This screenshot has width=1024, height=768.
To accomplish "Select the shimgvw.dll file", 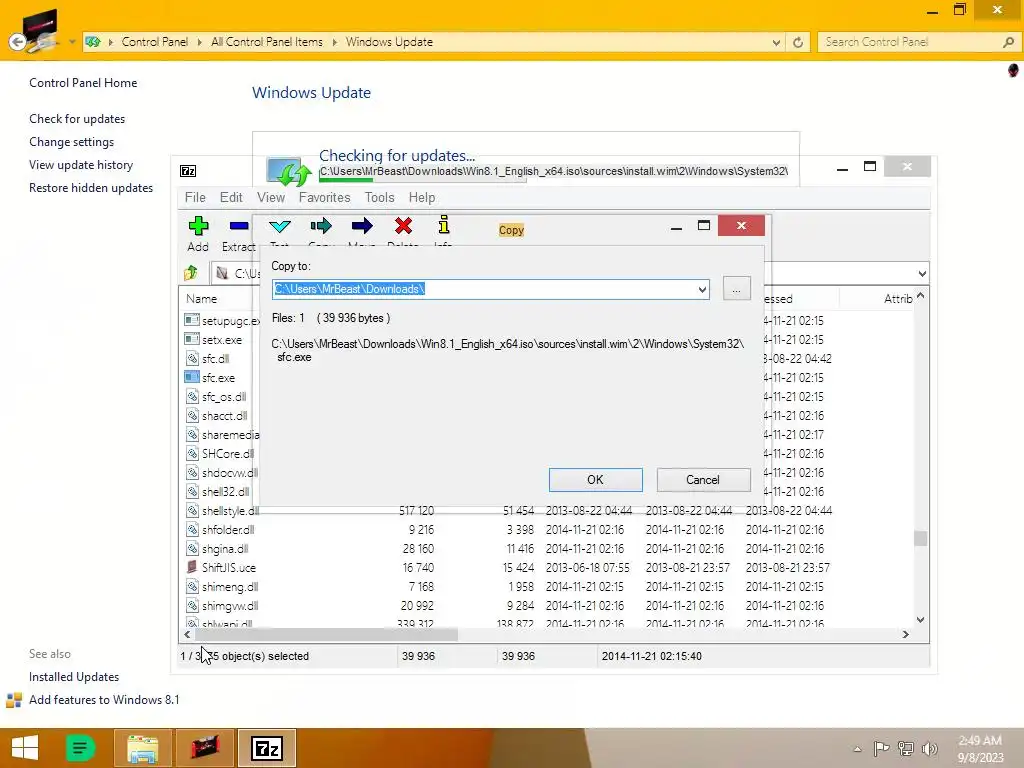I will 229,605.
